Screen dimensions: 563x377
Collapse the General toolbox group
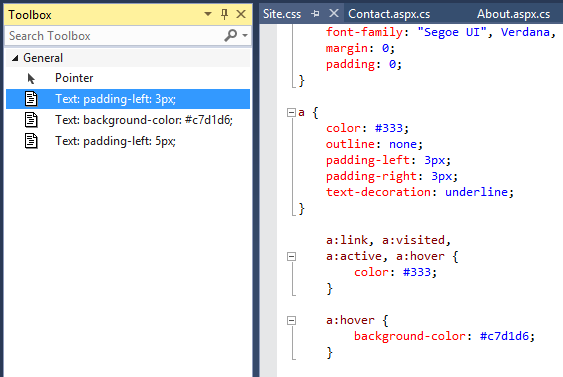15,58
